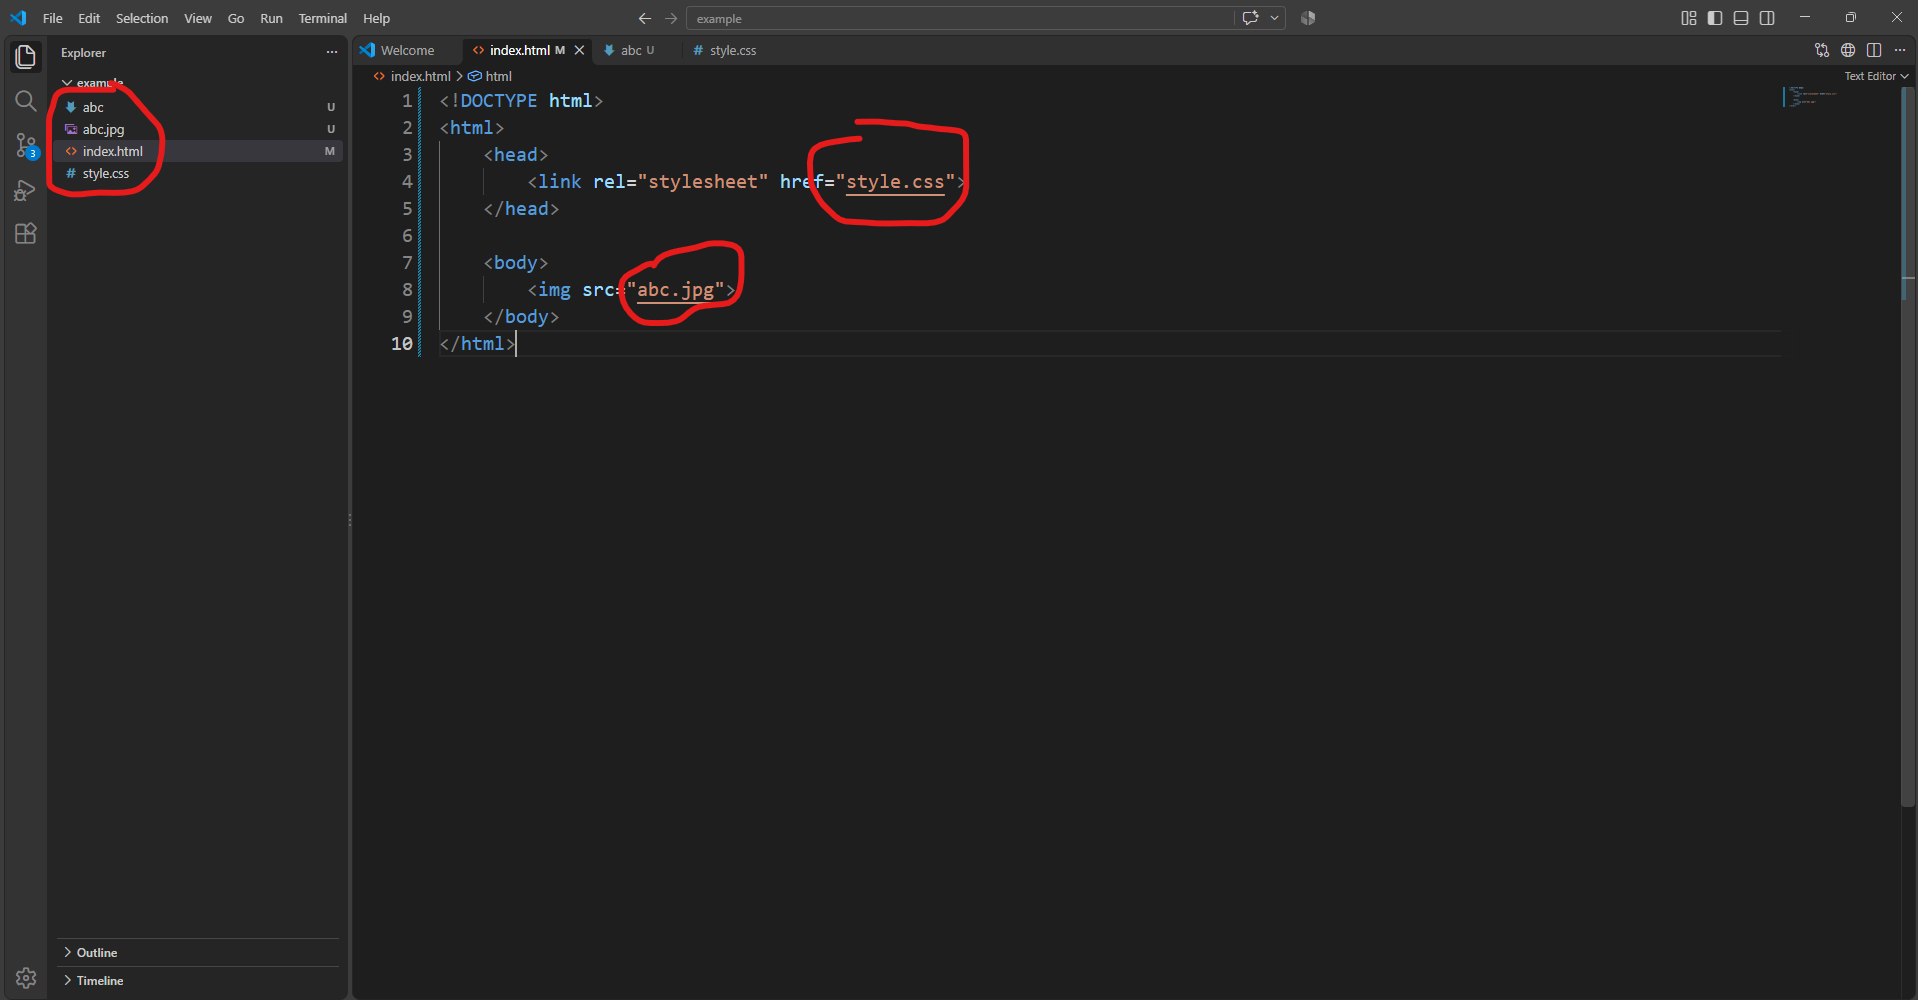Close the index.html tab

(579, 50)
